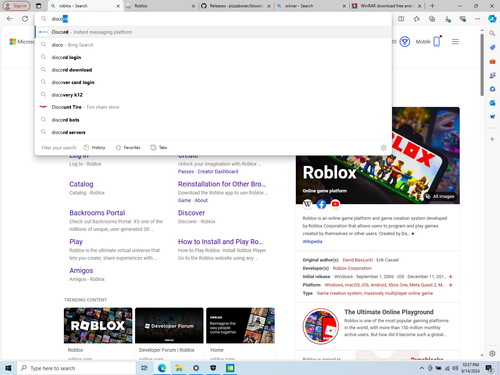View All images on Roblox panel
Screen dimensions: 500x375
tap(440, 196)
